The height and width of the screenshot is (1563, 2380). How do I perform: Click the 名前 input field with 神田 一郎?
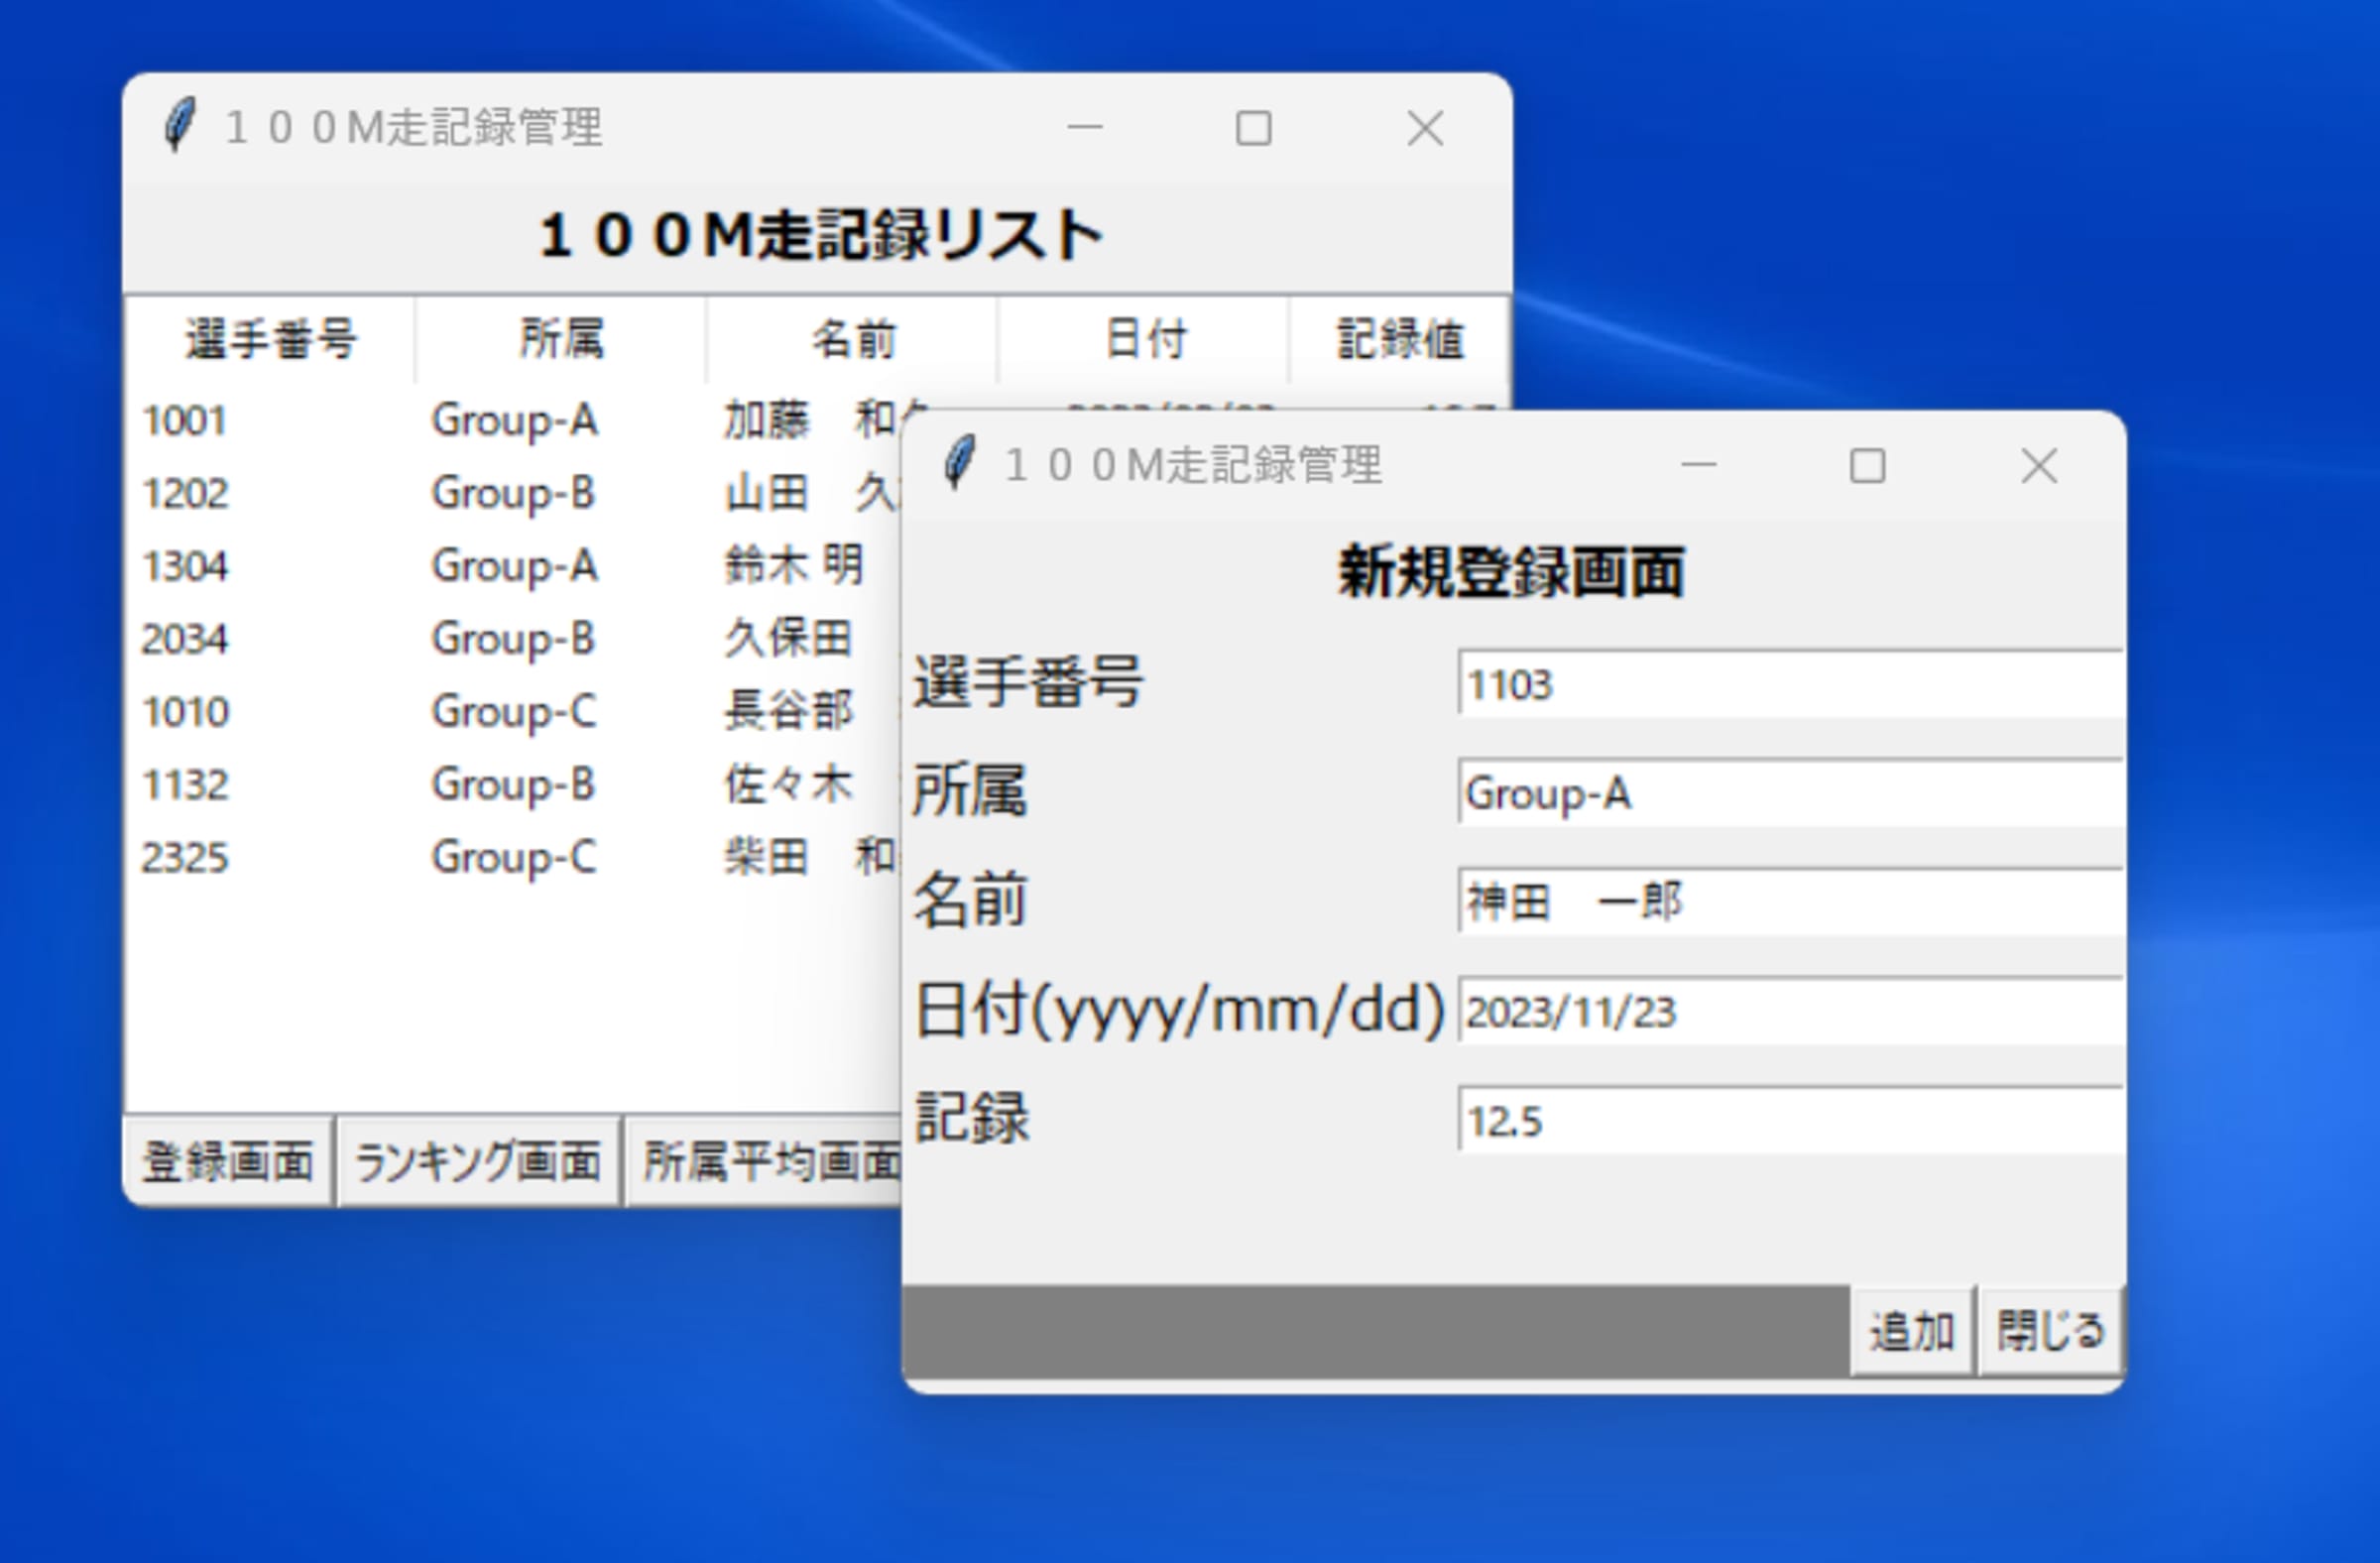(1788, 902)
